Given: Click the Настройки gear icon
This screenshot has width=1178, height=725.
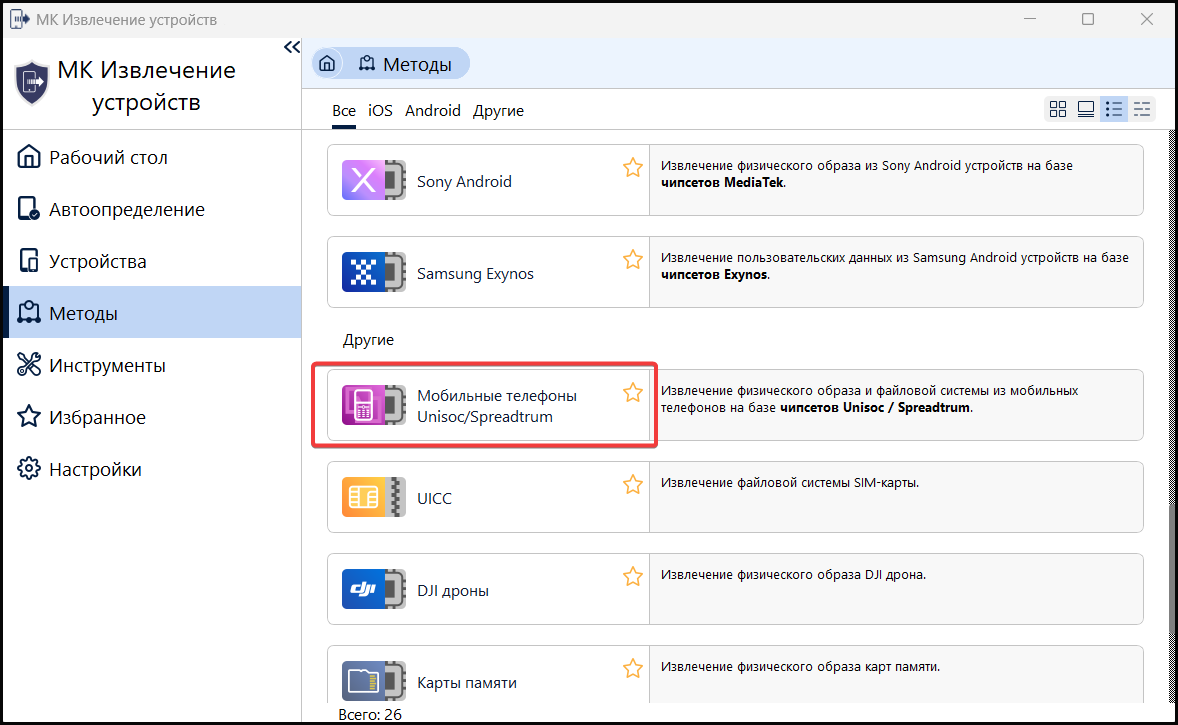Looking at the screenshot, I should [x=29, y=468].
